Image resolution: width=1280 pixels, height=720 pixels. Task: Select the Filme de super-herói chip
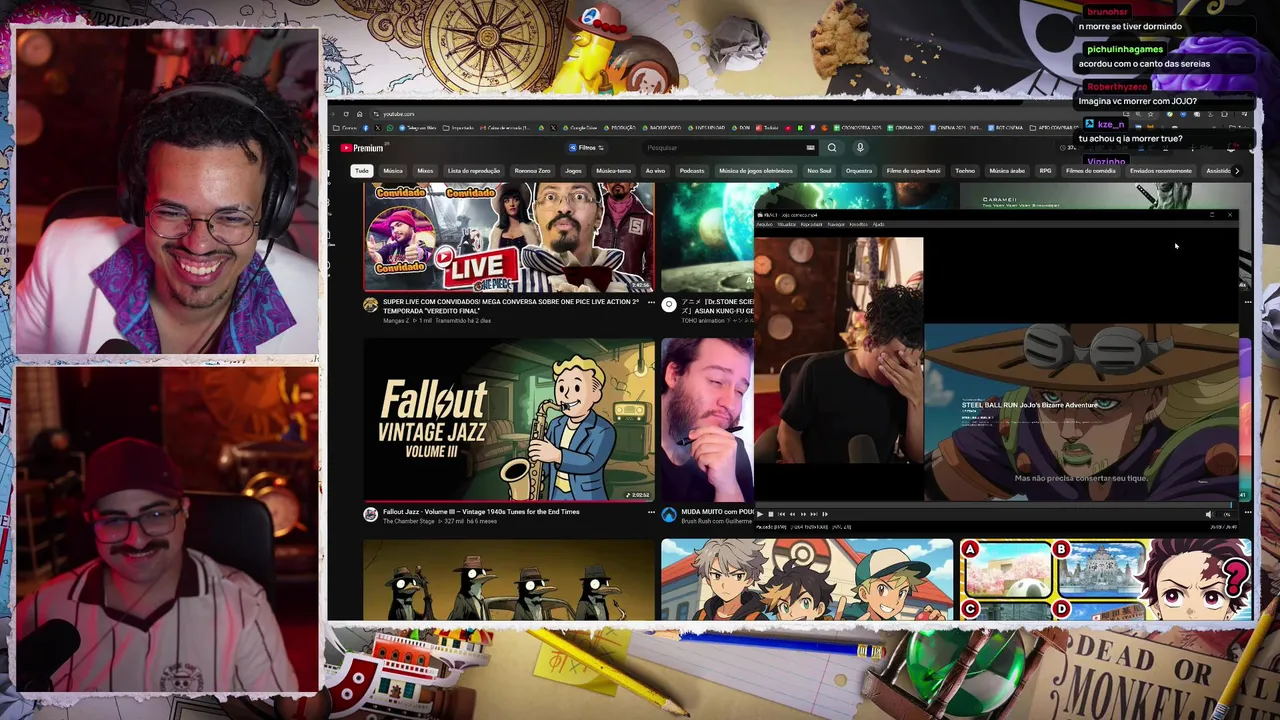pyautogui.click(x=914, y=171)
